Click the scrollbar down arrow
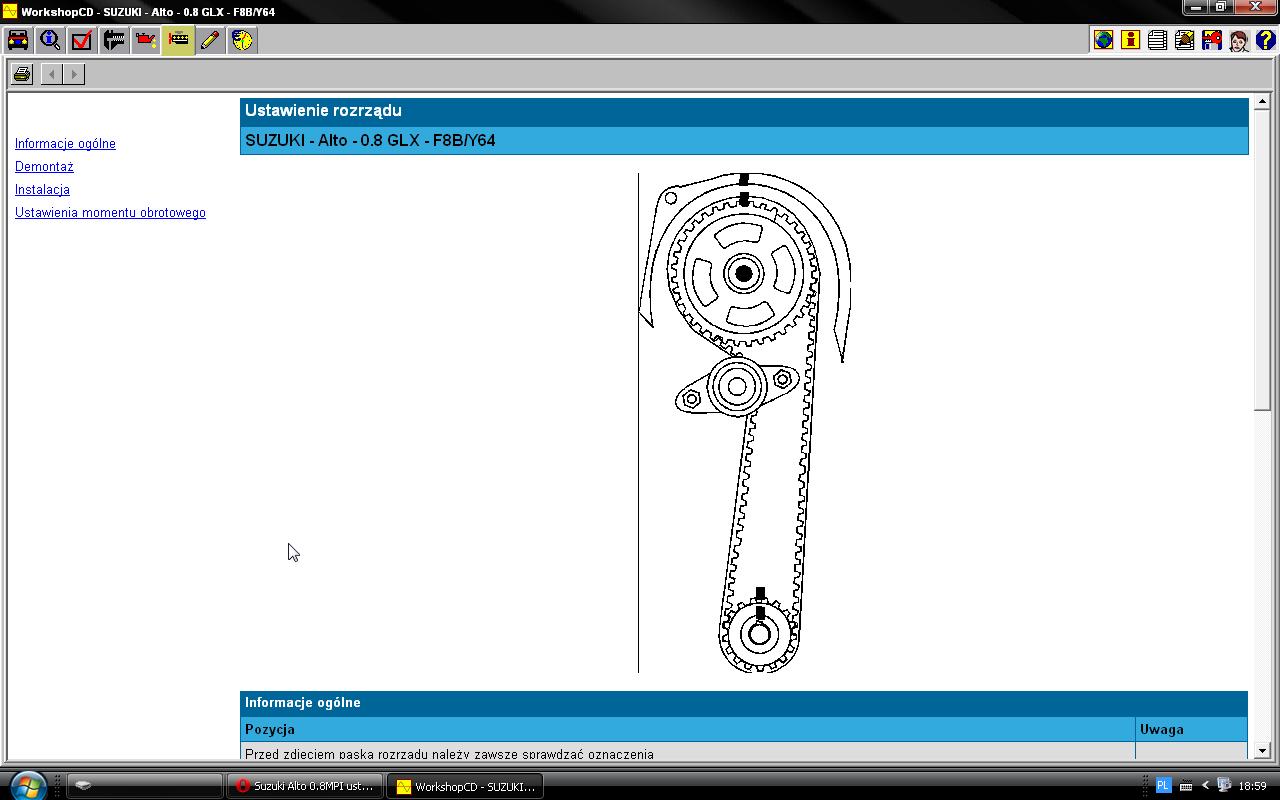The height and width of the screenshot is (800, 1280). coord(1262,751)
